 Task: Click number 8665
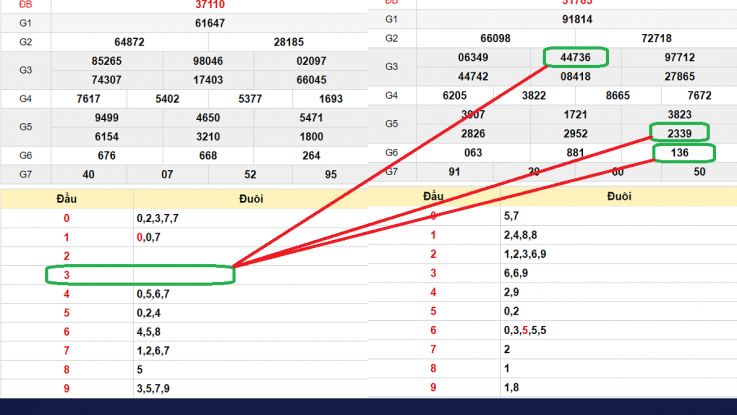(x=617, y=95)
